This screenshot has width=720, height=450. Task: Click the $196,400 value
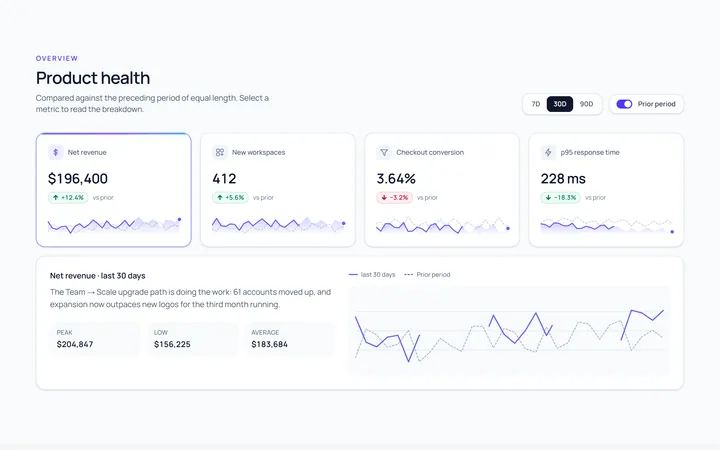[78, 179]
